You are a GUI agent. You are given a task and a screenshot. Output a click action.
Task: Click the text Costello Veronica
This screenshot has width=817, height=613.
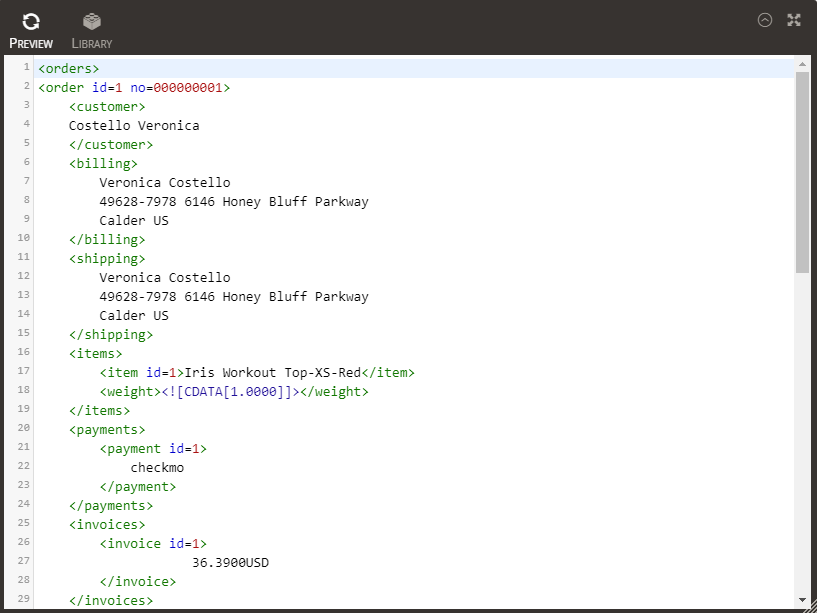pyautogui.click(x=134, y=126)
